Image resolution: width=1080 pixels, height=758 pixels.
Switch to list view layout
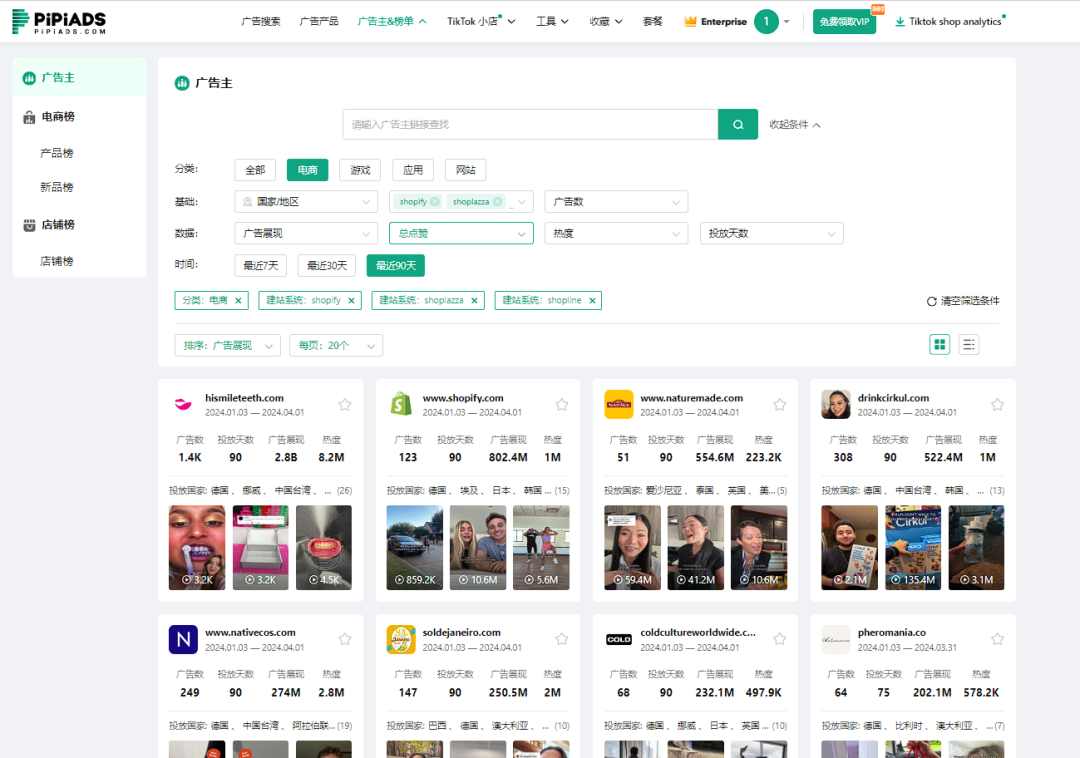coord(969,344)
